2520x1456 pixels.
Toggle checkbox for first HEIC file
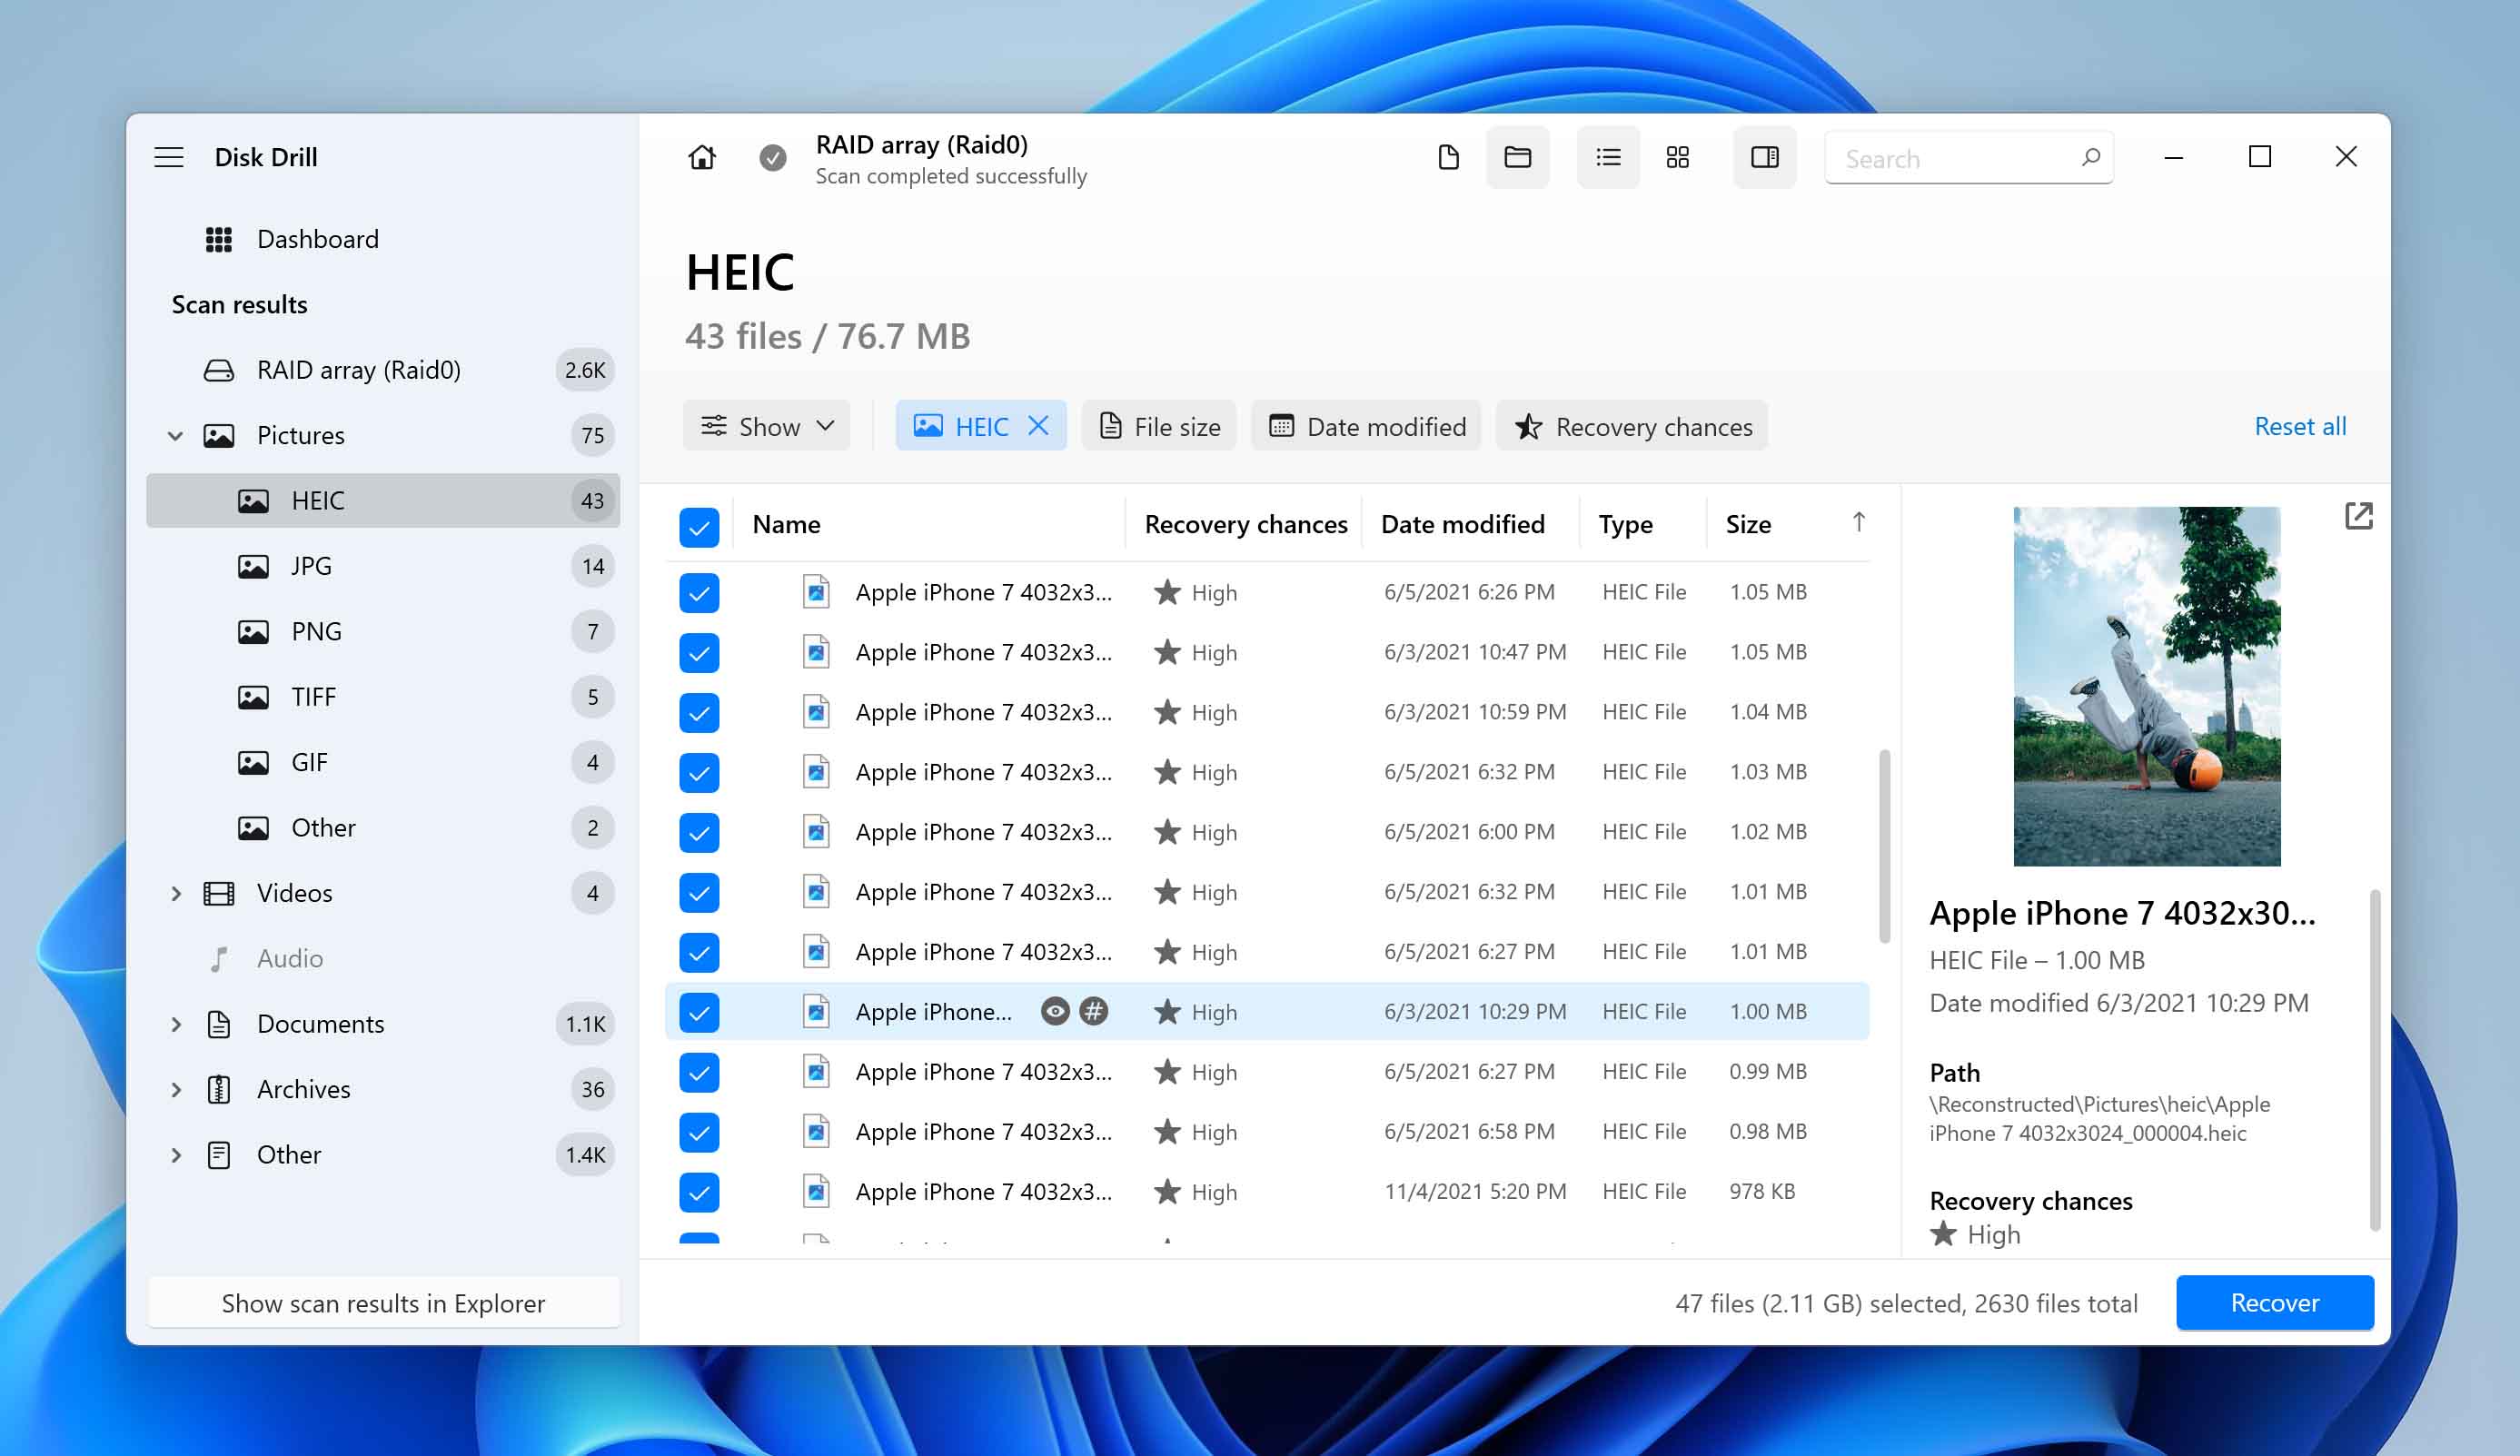click(699, 591)
